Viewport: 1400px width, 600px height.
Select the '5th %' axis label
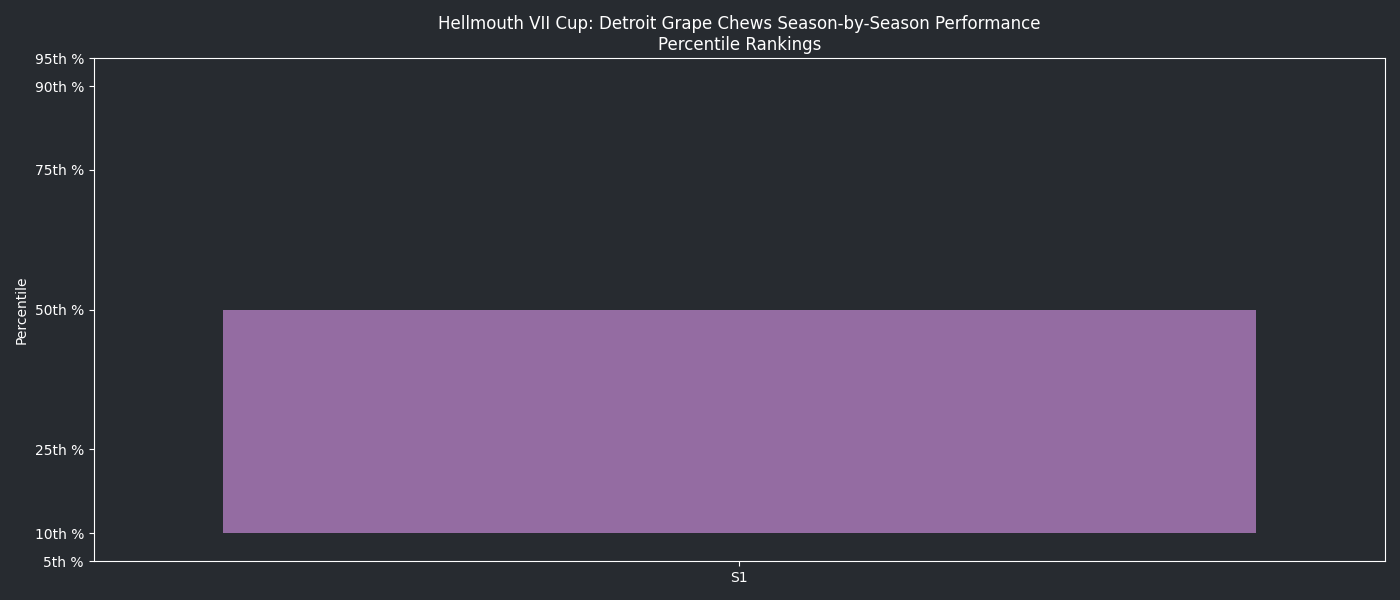[x=64, y=562]
